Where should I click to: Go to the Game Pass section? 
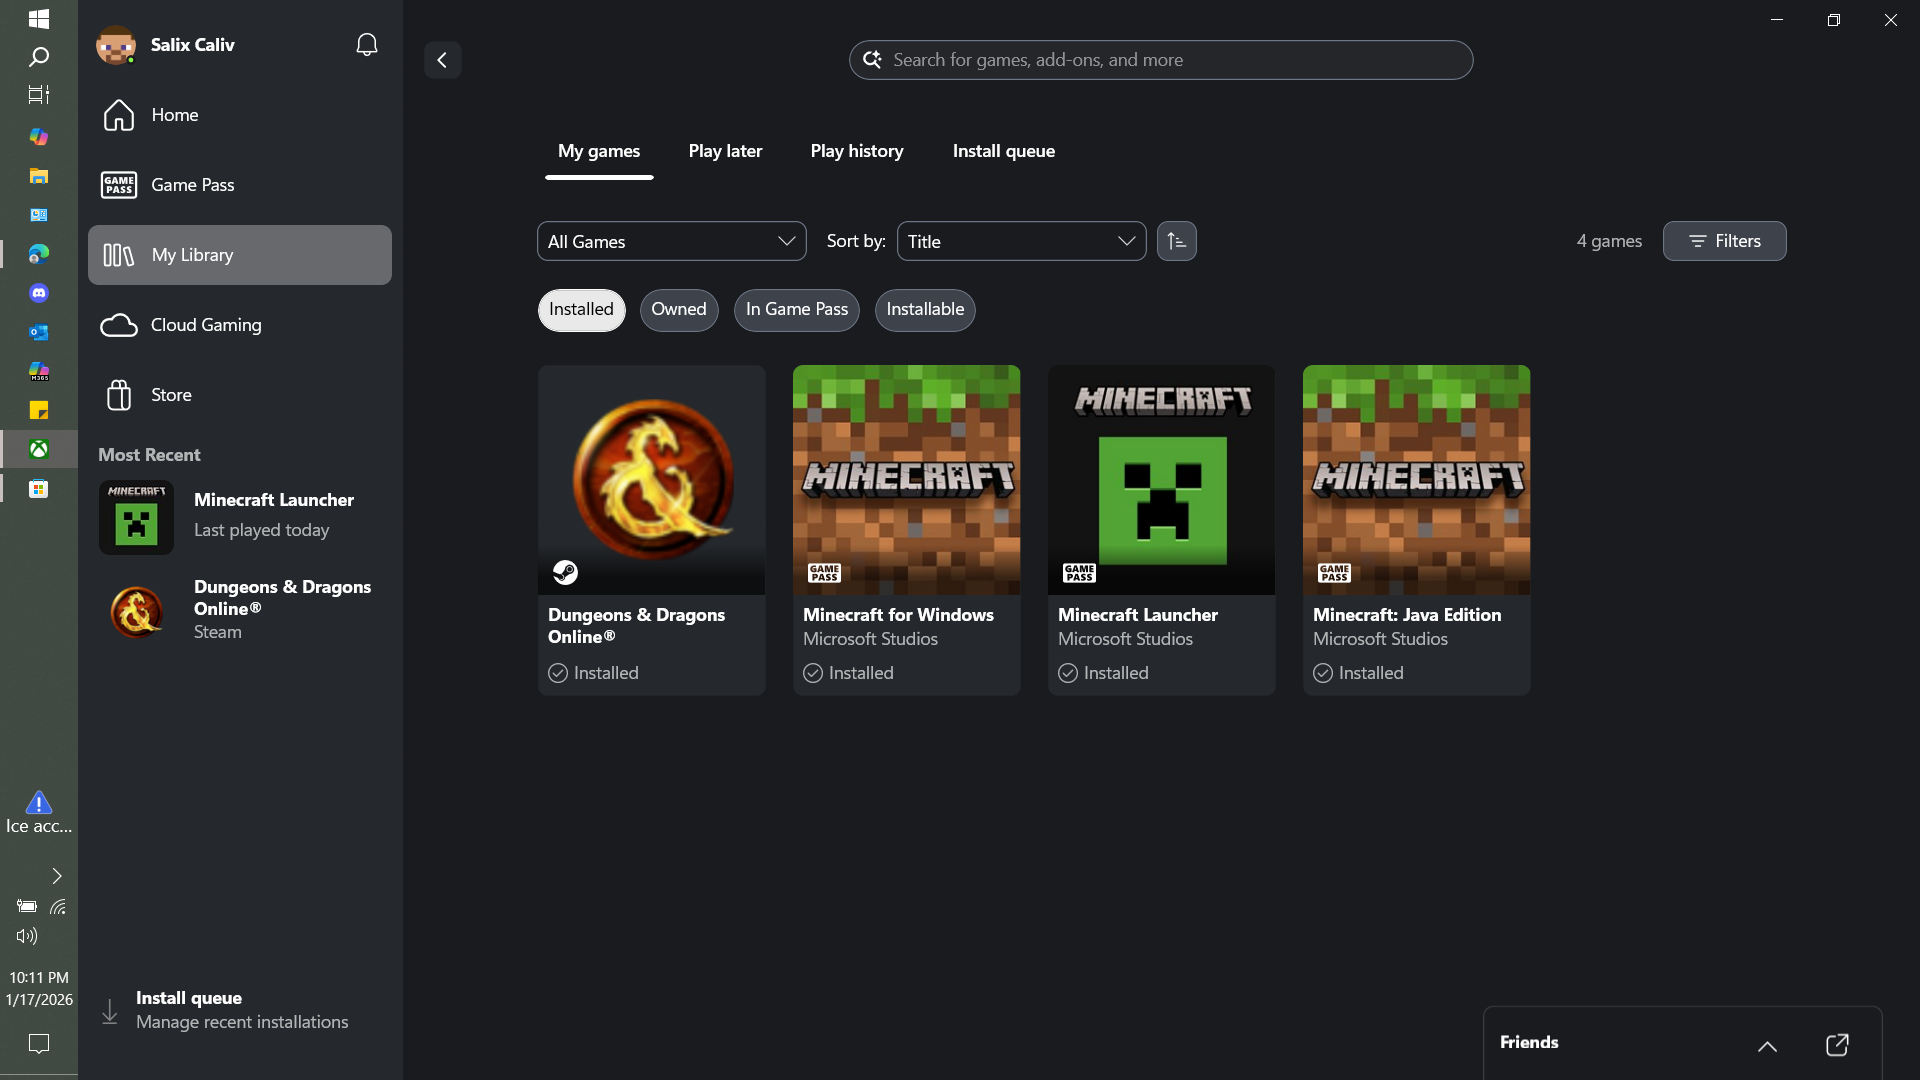192,185
